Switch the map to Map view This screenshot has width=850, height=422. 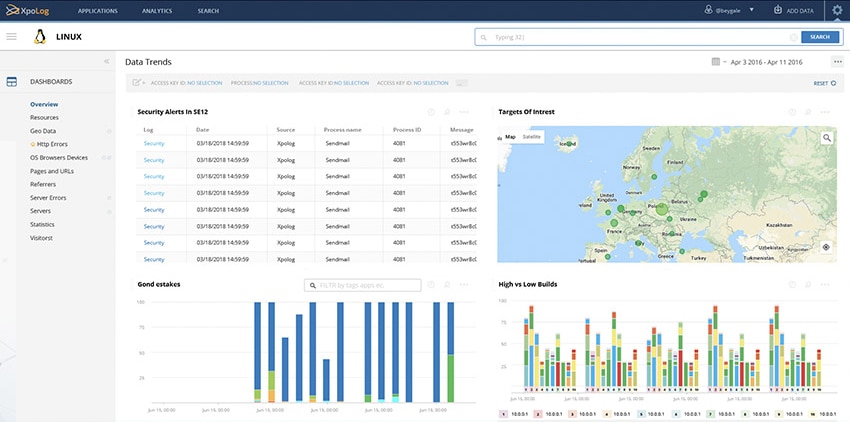[510, 137]
